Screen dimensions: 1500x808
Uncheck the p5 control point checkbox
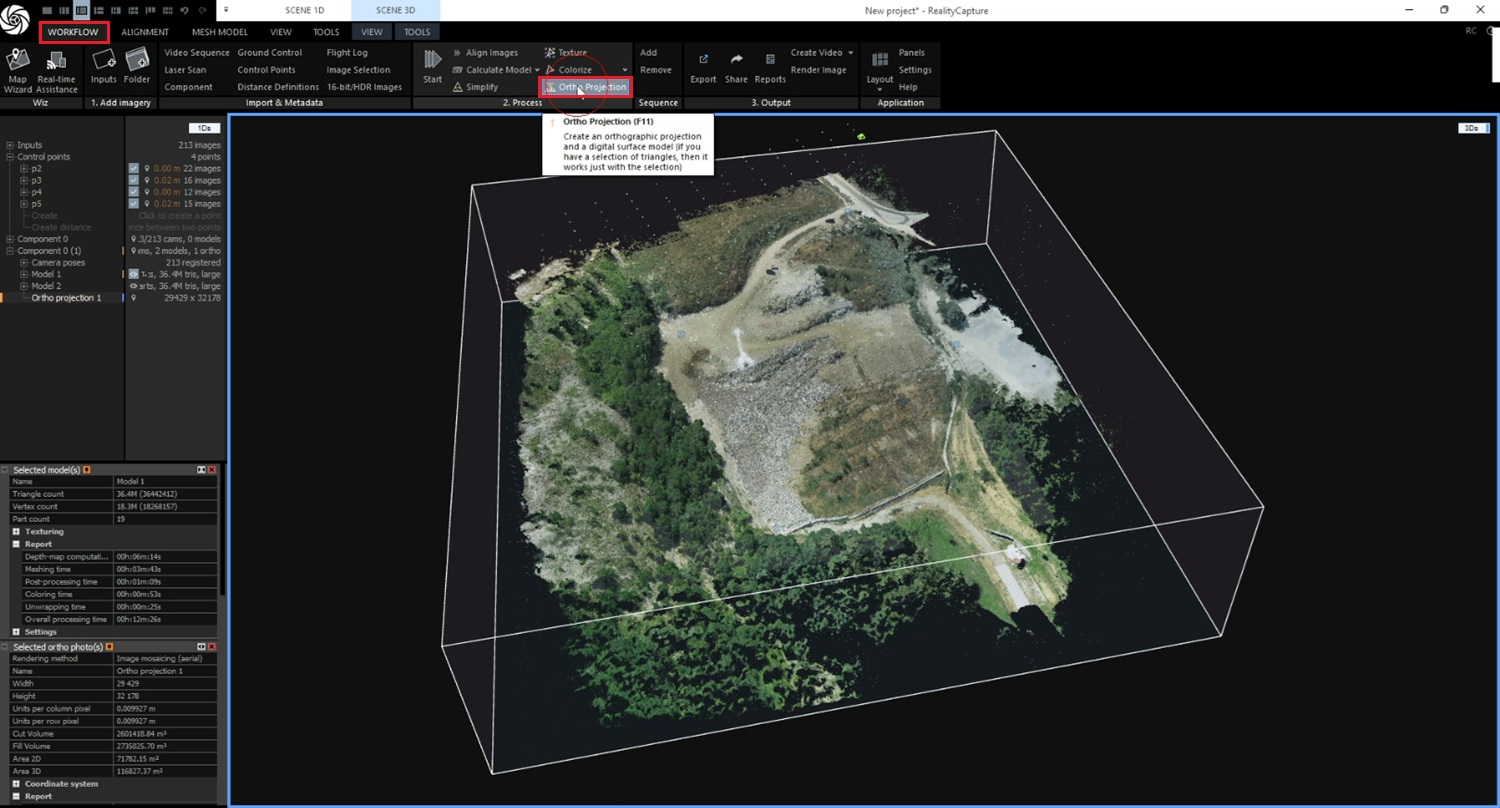pos(134,204)
